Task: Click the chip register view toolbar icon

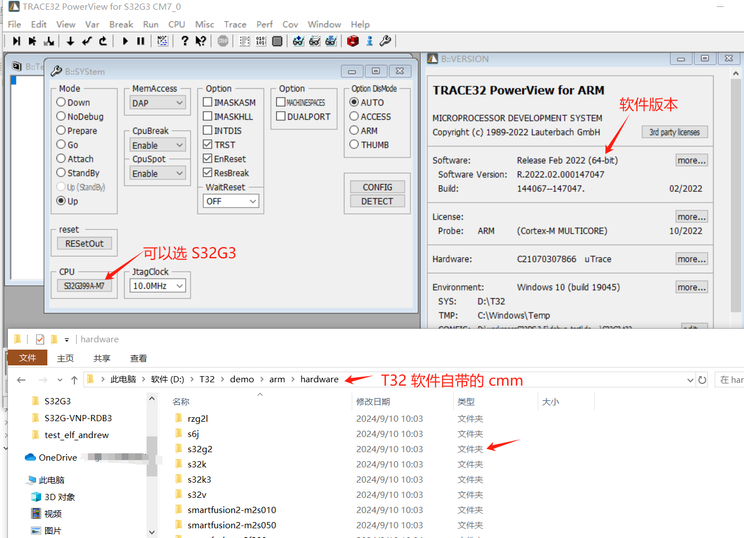Action: tap(277, 41)
